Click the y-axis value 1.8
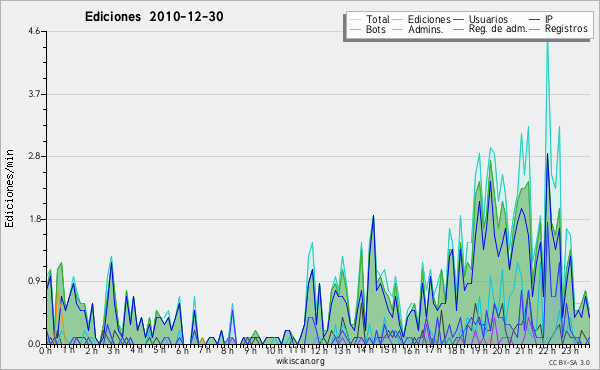Viewport: 600px width, 370px height. coord(34,219)
